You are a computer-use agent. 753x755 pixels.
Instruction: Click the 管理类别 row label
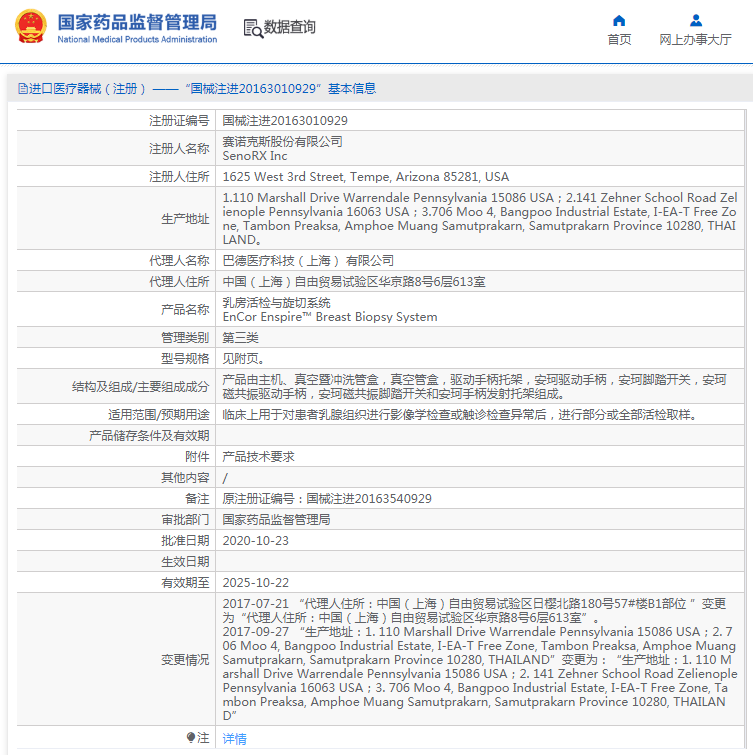click(185, 338)
